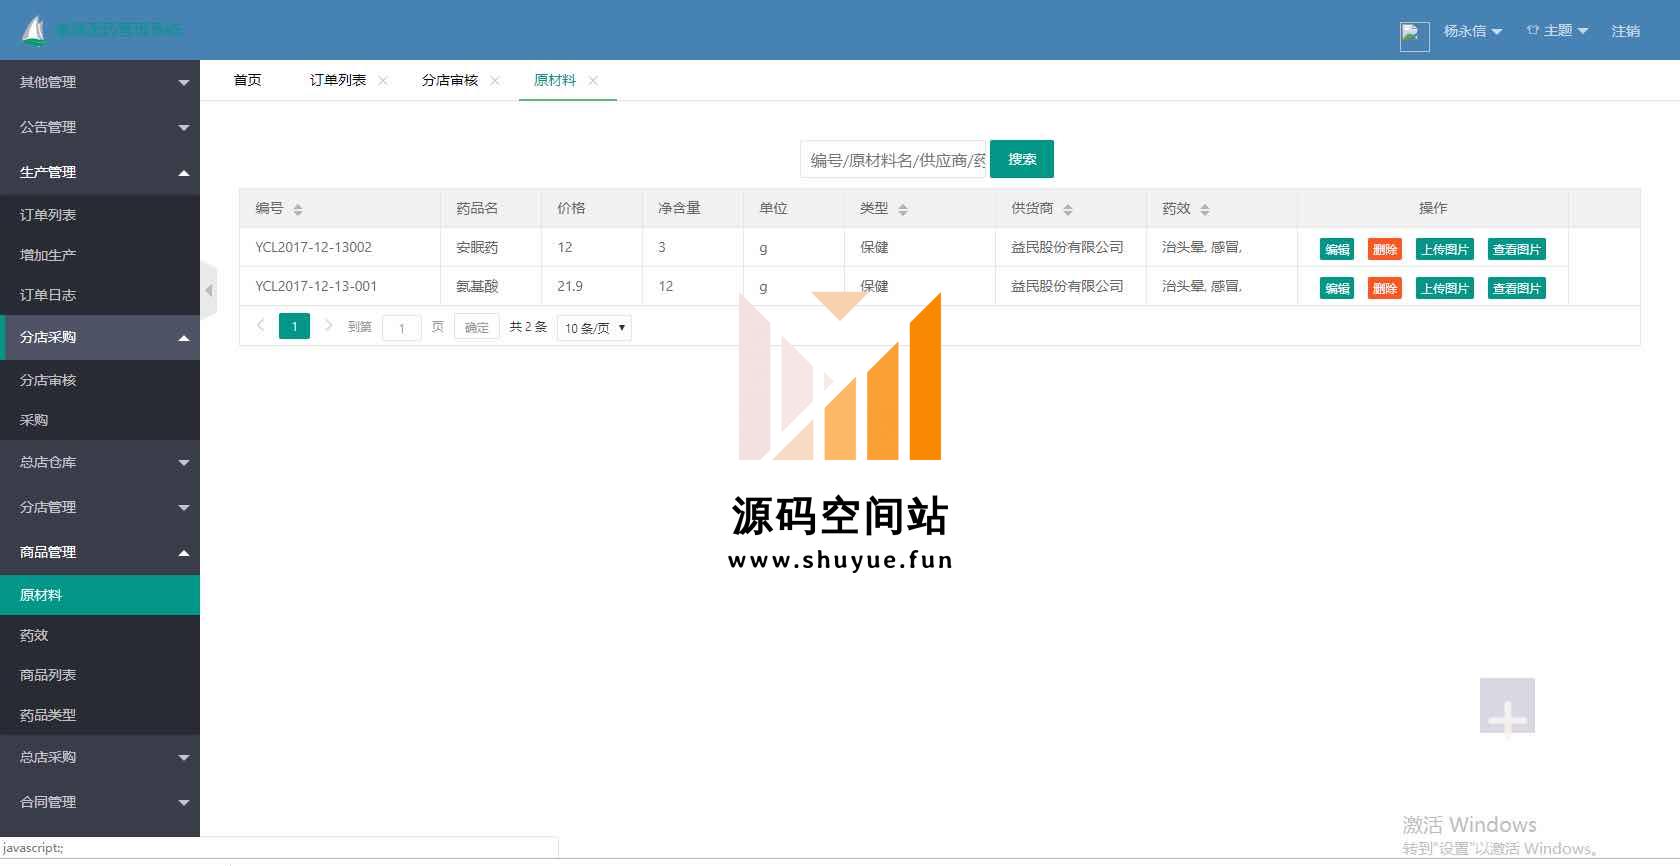Click the sailboat logo icon
Screen dimensions: 1680x866
[34, 31]
